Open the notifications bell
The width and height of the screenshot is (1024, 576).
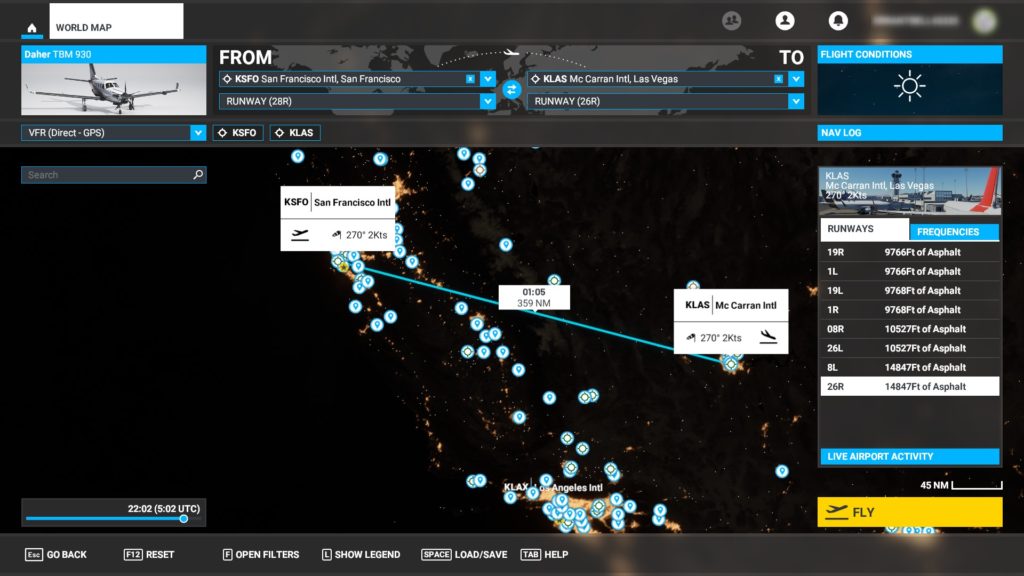coord(837,21)
